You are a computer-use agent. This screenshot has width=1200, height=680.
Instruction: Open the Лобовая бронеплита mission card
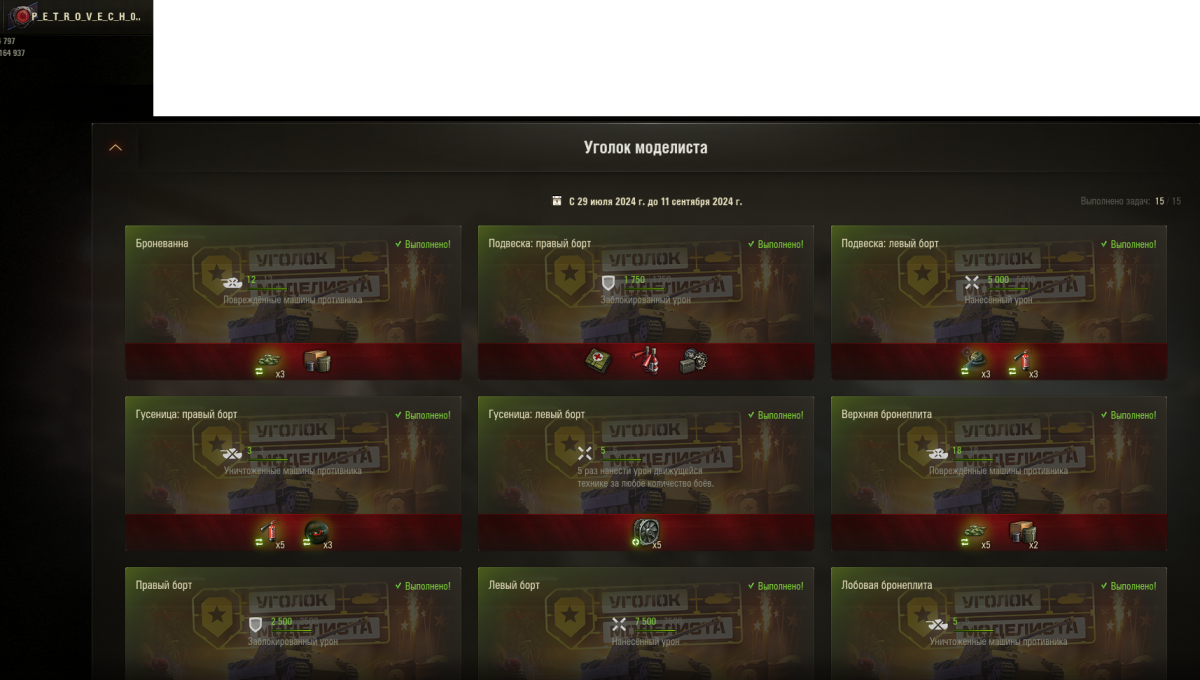(999, 624)
